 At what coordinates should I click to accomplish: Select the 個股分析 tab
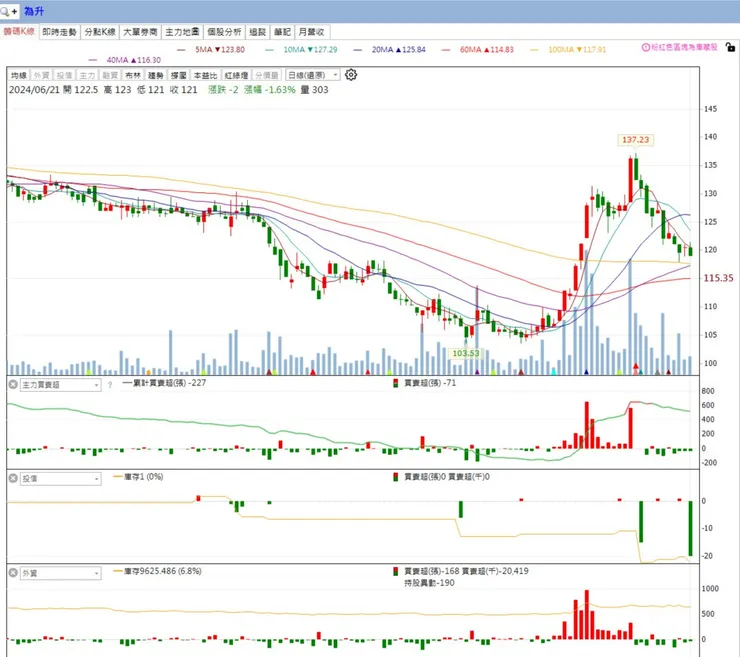click(224, 32)
